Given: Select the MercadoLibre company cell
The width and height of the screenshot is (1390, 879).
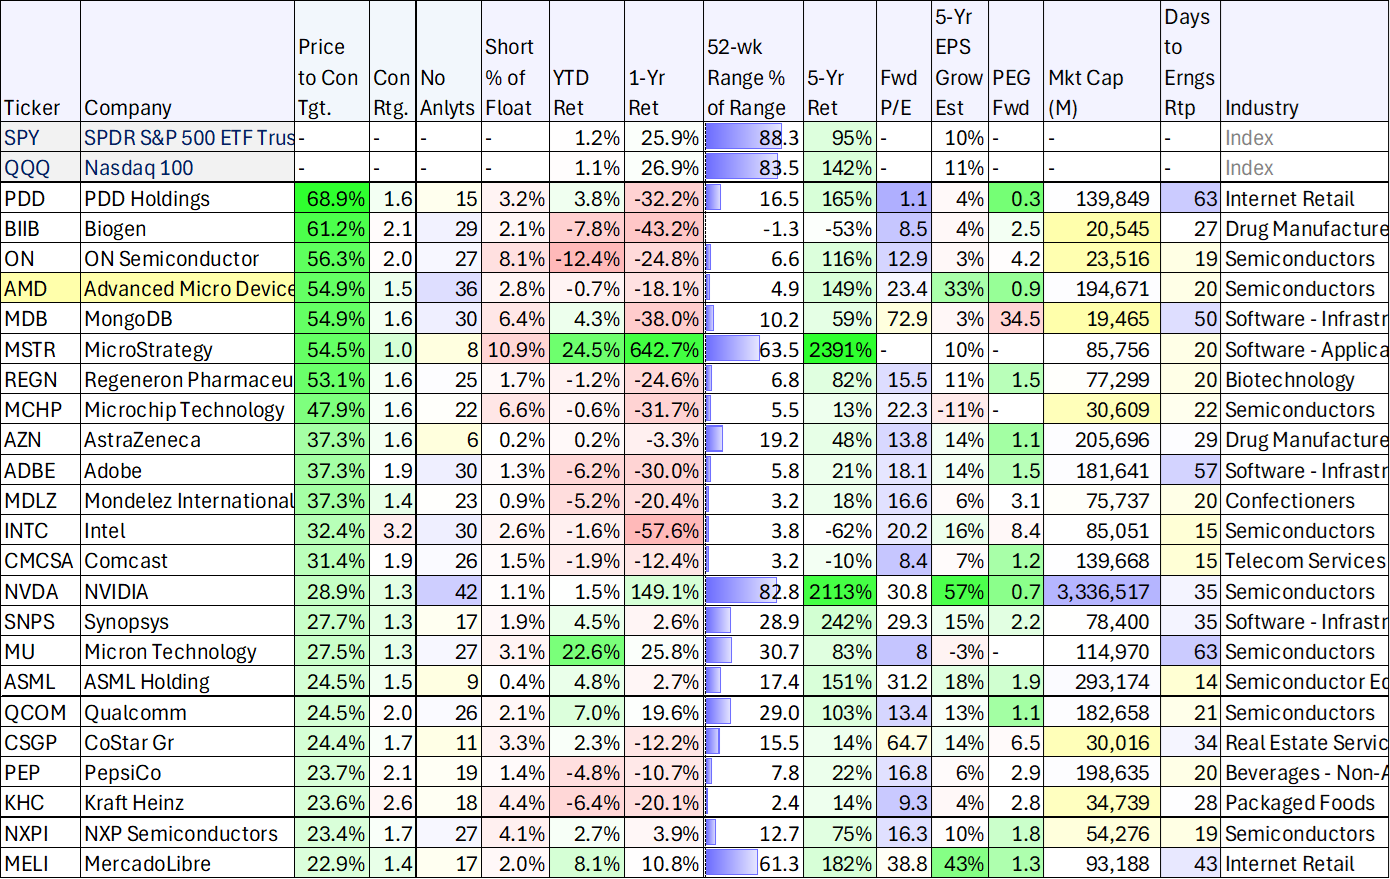Looking at the screenshot, I should (x=188, y=864).
